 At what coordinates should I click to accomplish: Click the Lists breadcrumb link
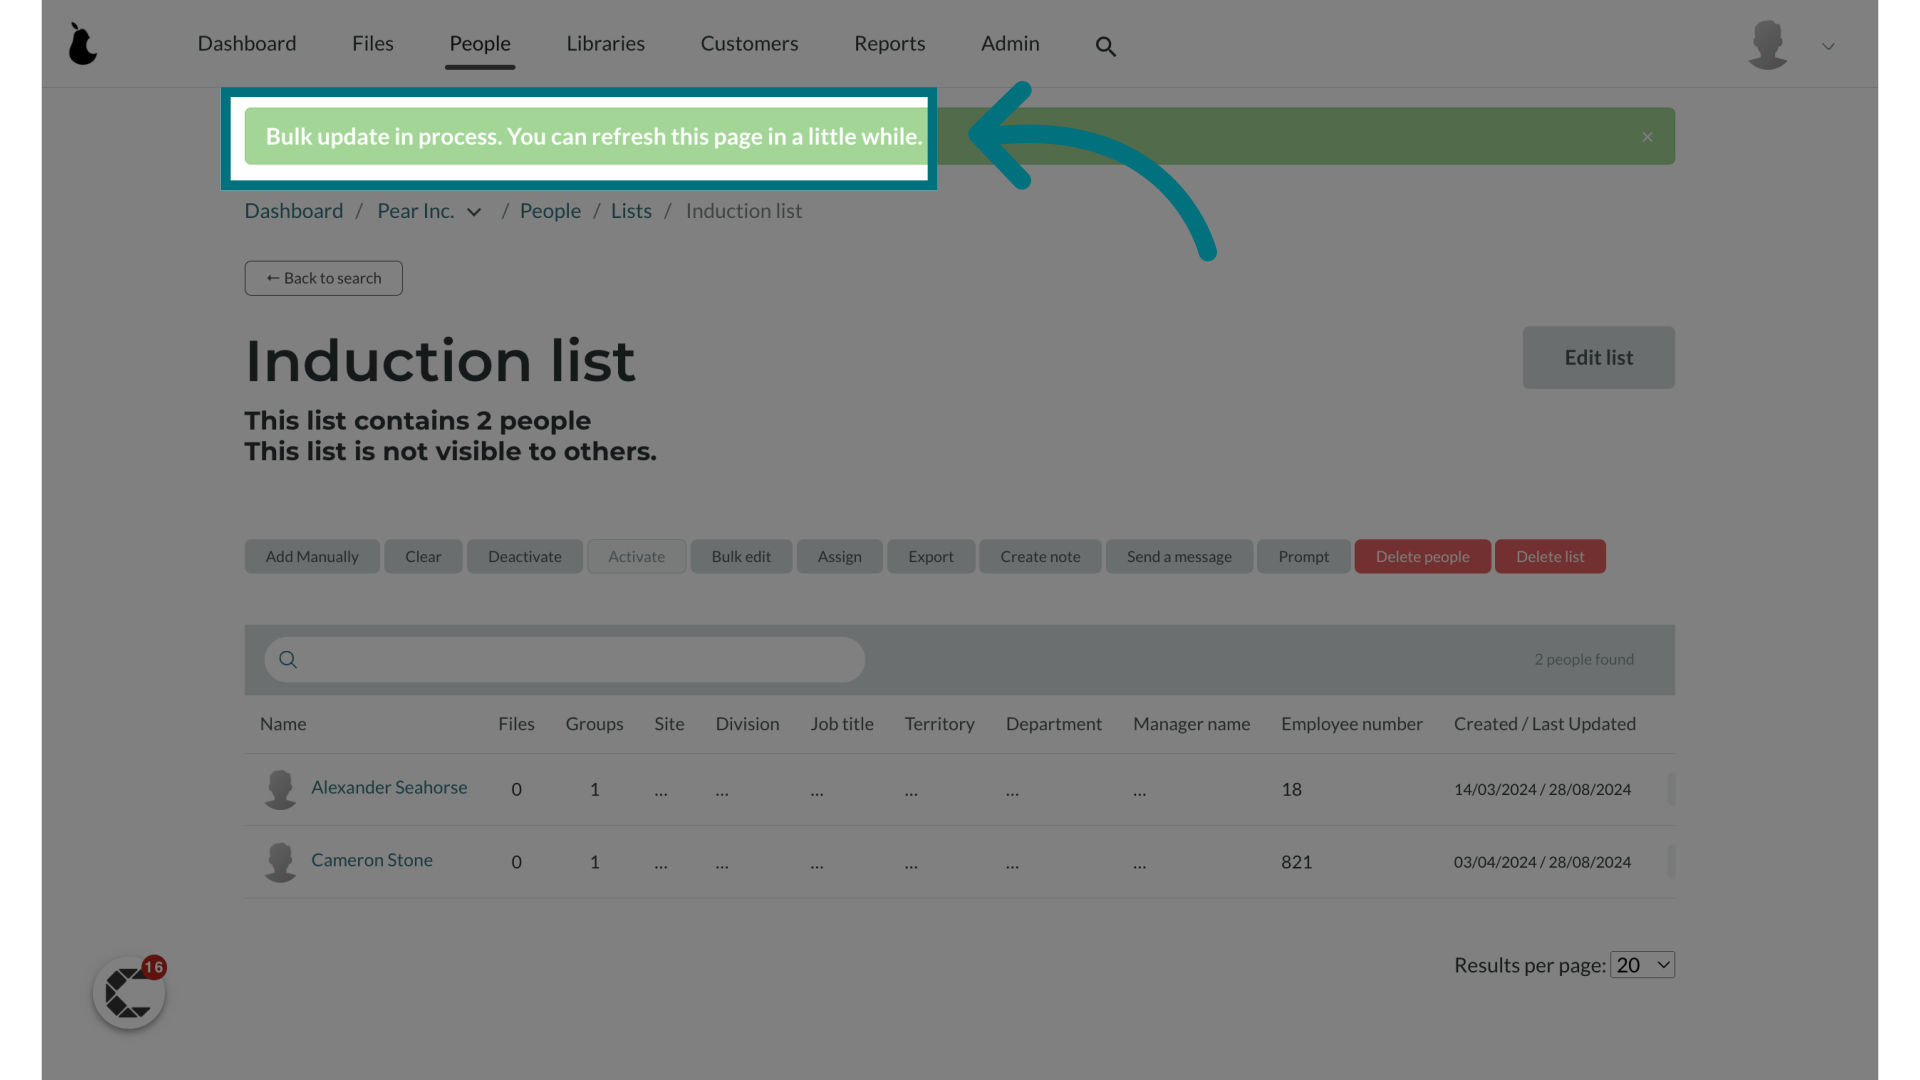click(630, 211)
